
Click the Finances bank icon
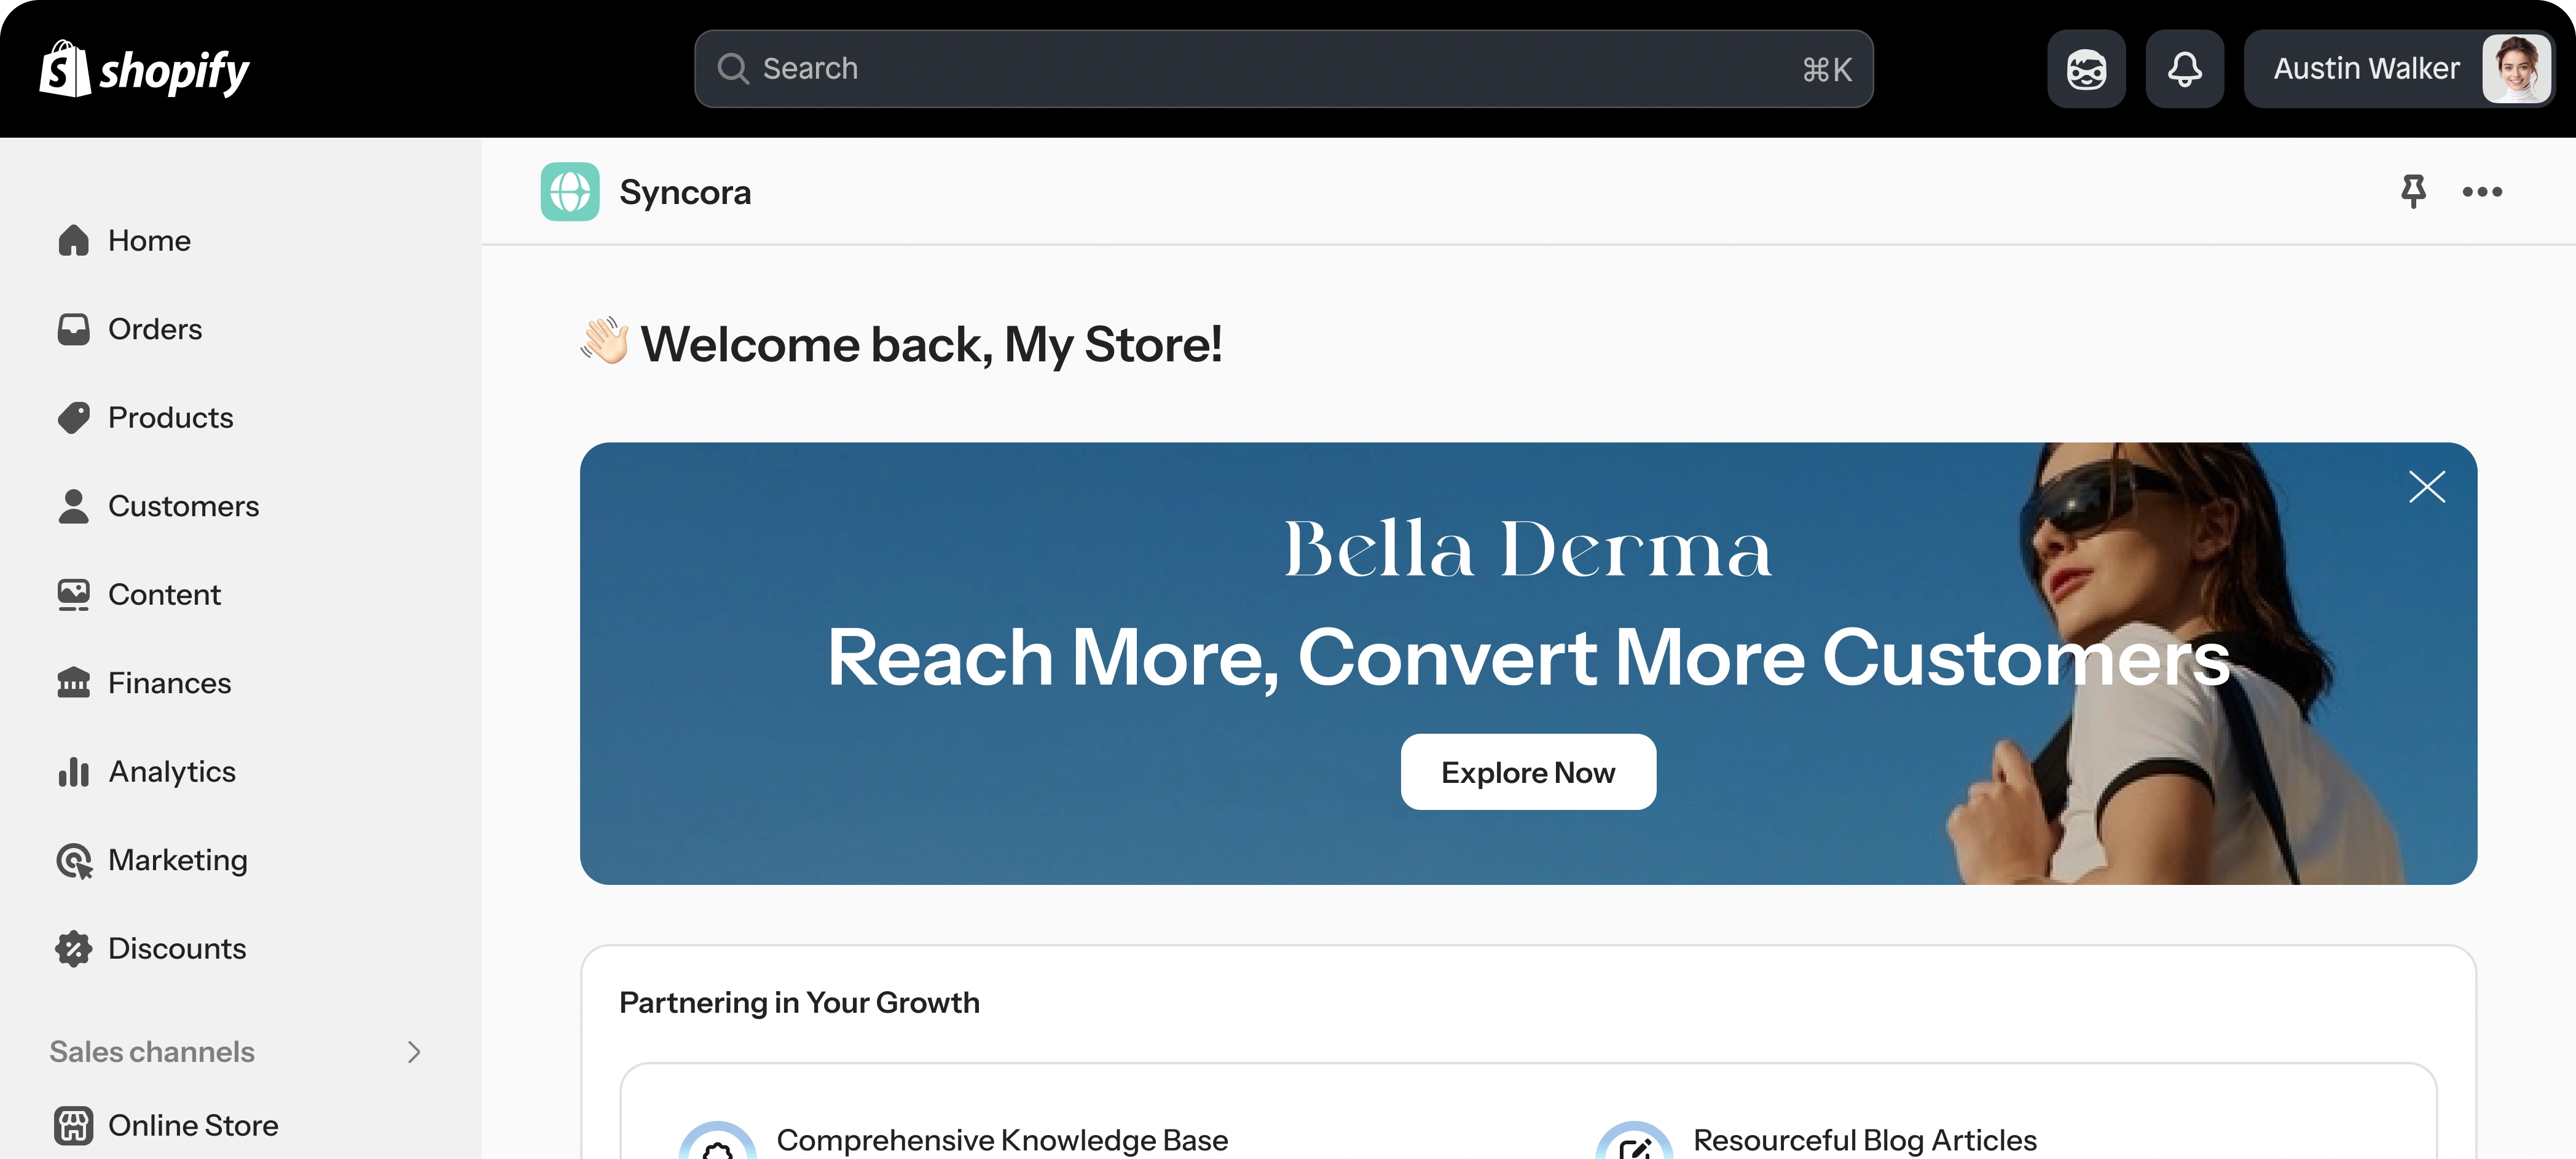[73, 683]
